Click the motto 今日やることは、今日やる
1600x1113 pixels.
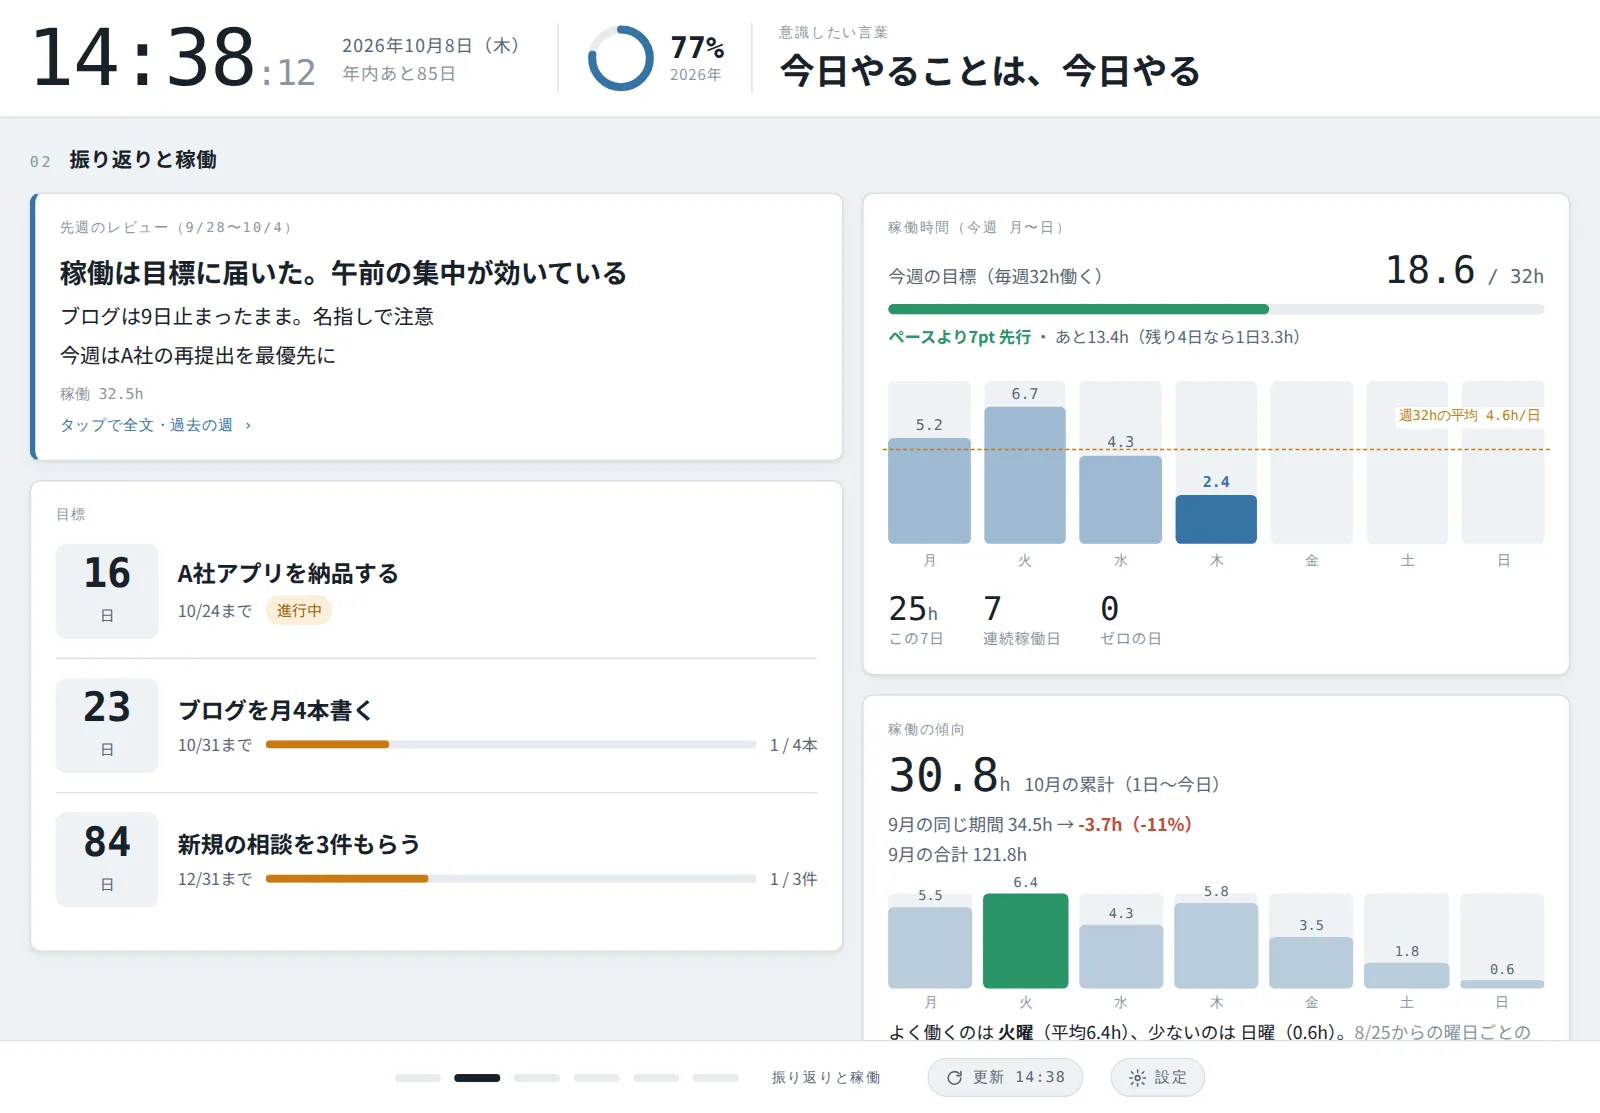tap(990, 71)
